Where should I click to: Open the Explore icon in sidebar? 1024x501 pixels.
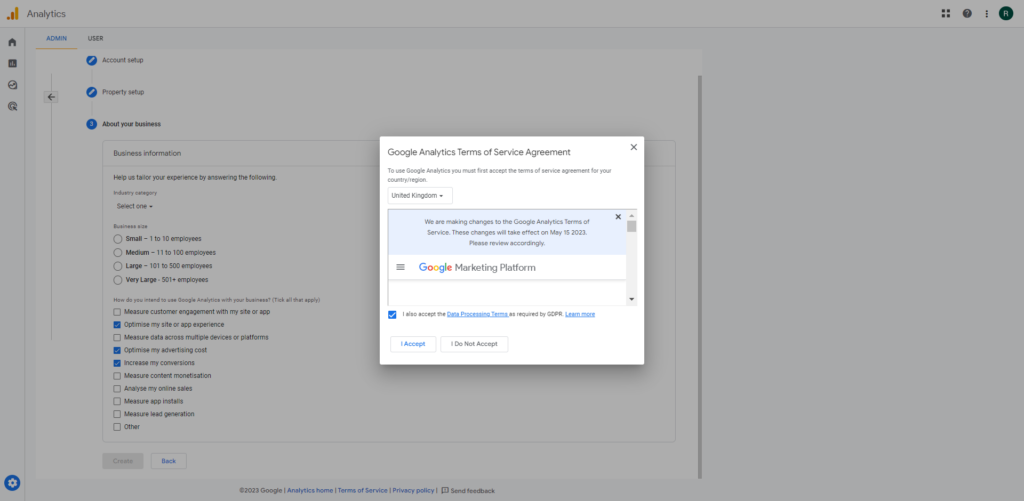(12, 85)
